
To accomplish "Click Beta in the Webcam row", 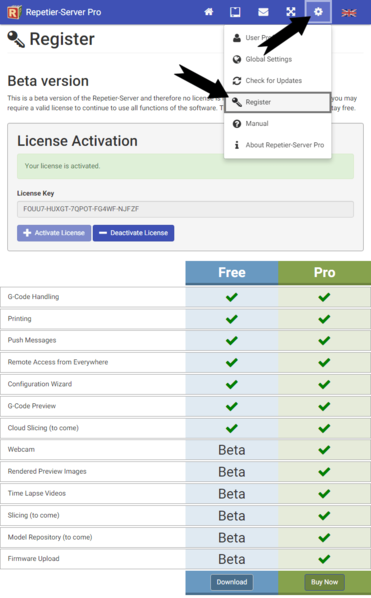I will coord(232,450).
